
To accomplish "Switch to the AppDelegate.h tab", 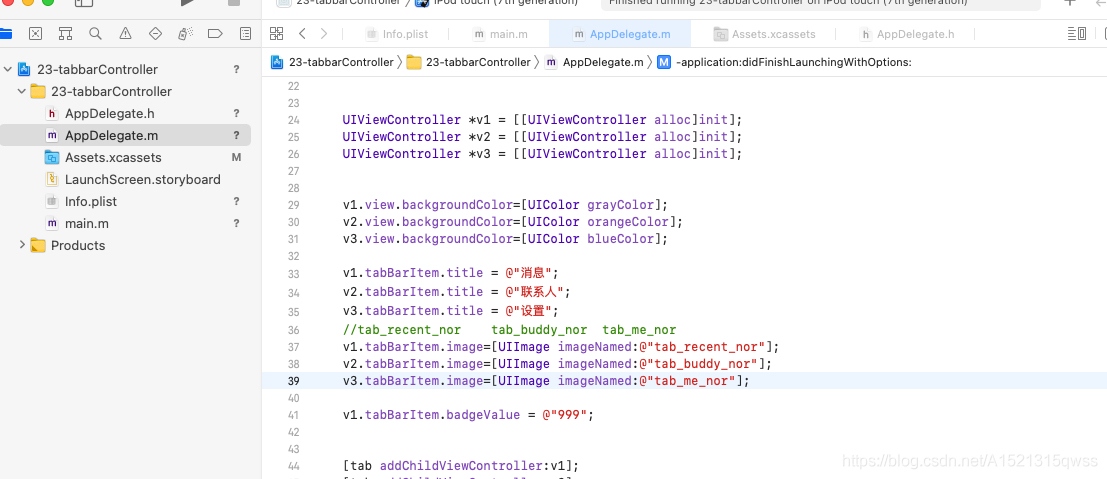I will coord(906,34).
